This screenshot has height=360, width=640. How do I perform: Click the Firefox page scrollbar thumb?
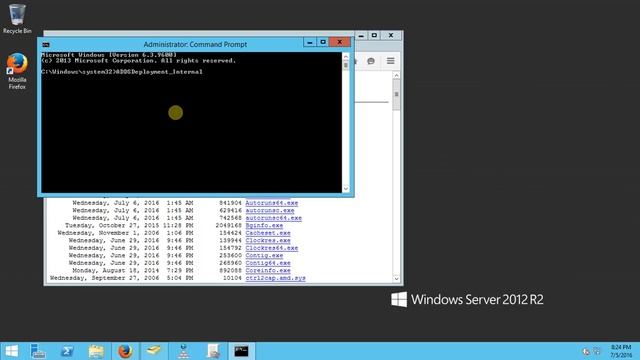[x=396, y=95]
